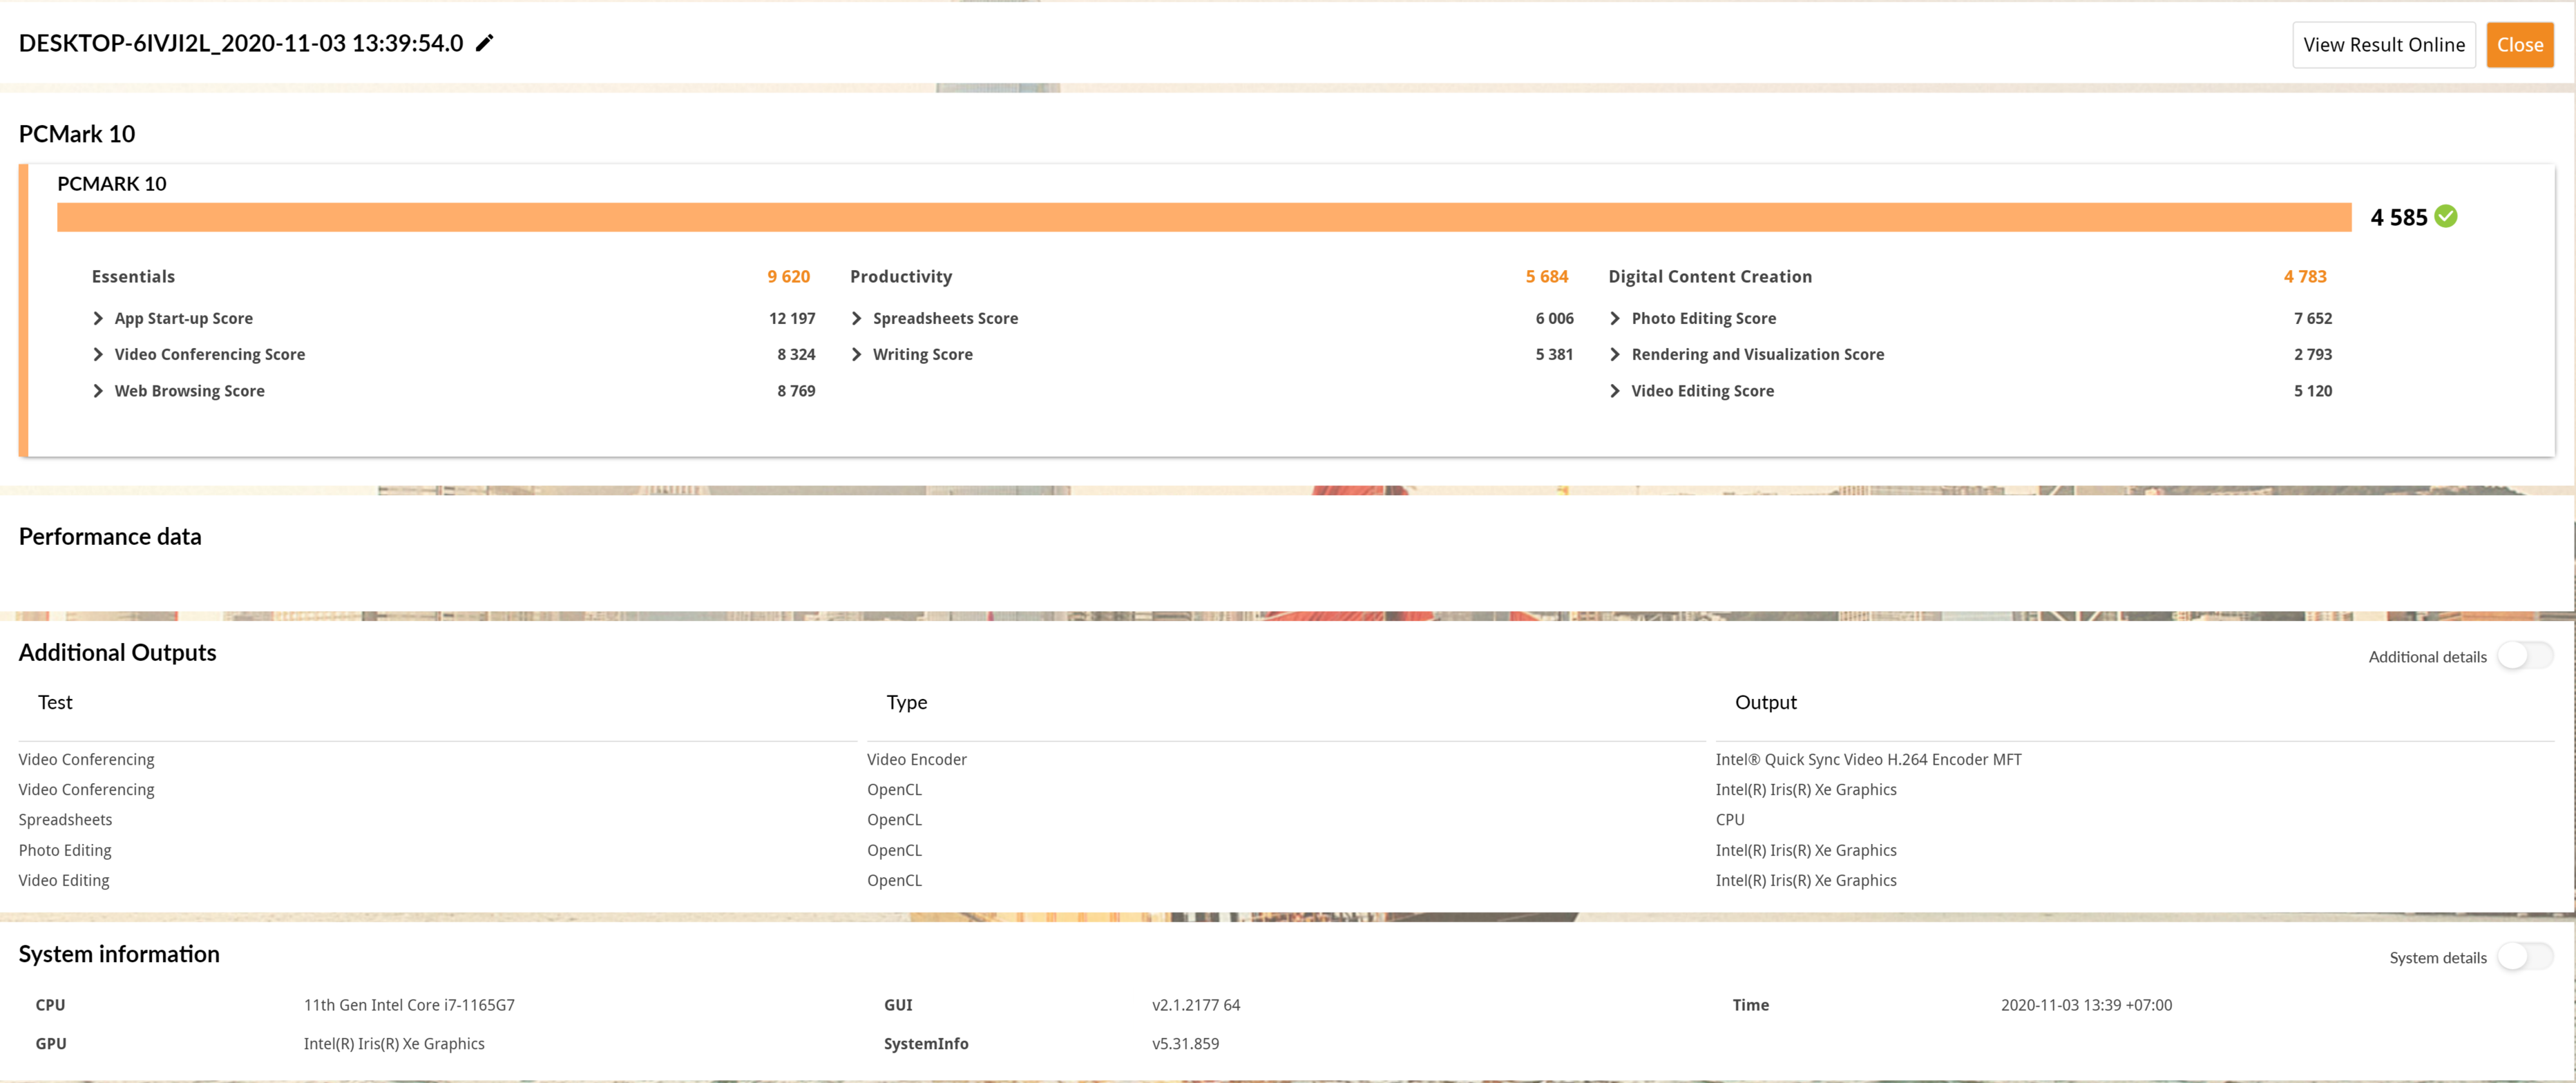Click the Test column header
Screen dimensions: 2576x1083
tap(55, 702)
